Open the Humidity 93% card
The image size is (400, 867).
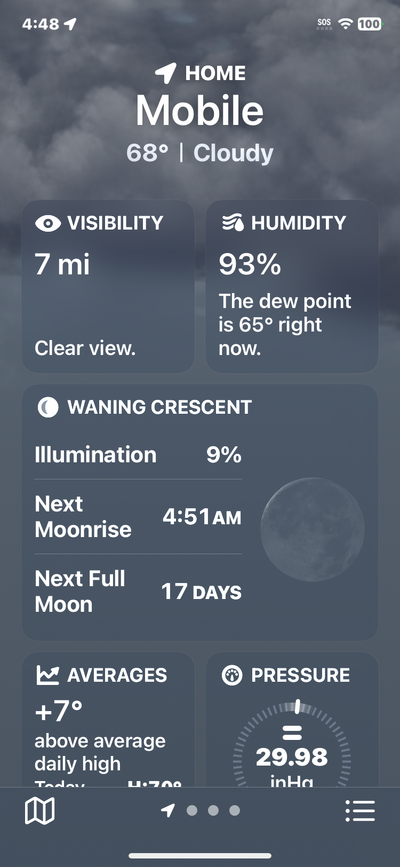point(292,286)
